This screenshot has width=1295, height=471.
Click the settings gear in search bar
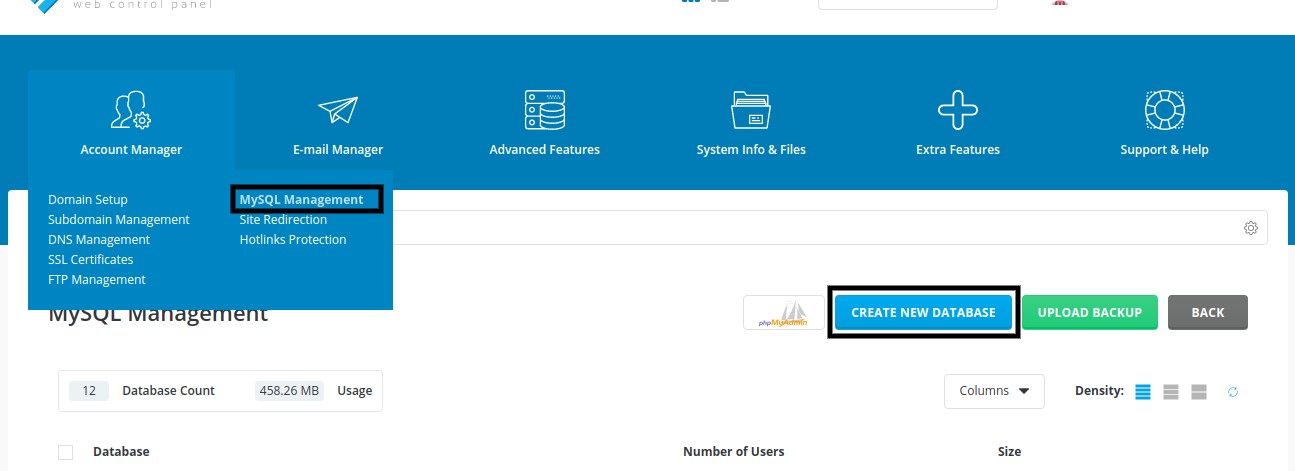click(1250, 228)
